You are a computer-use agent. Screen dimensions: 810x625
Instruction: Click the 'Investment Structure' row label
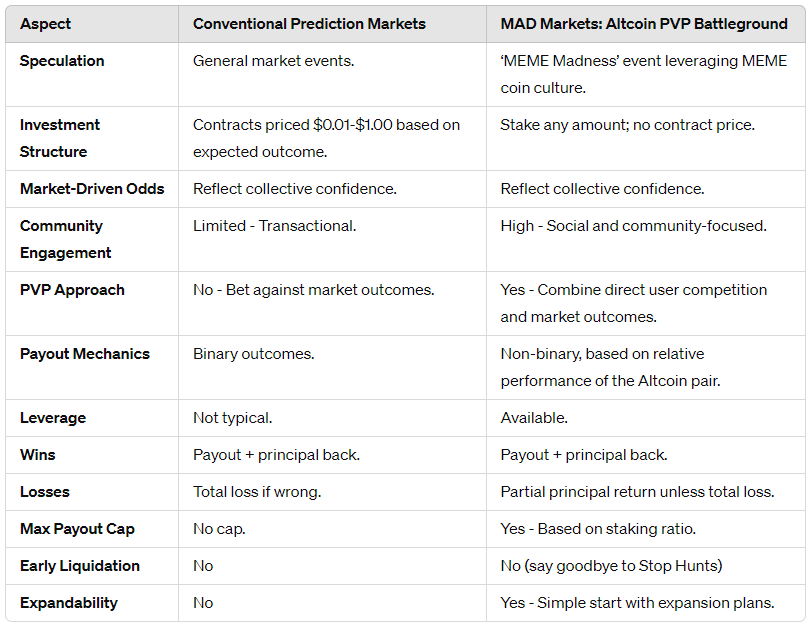click(x=60, y=138)
